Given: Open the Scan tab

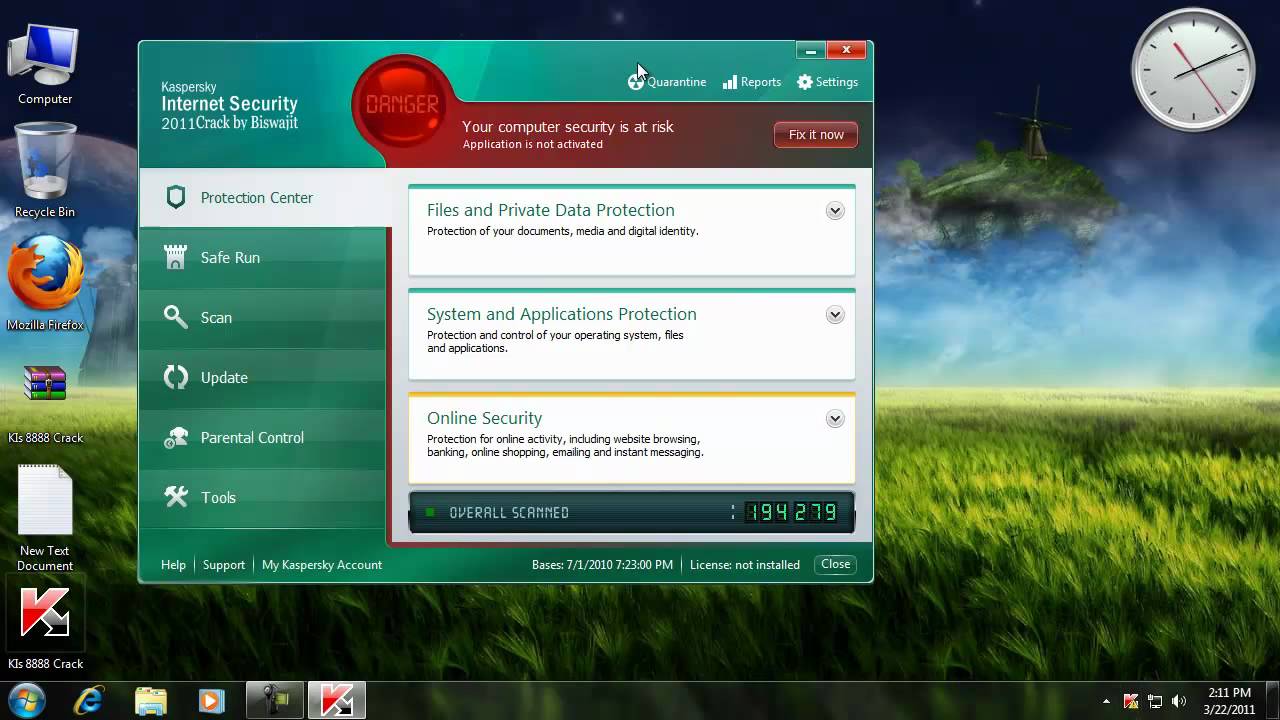Looking at the screenshot, I should coord(263,318).
